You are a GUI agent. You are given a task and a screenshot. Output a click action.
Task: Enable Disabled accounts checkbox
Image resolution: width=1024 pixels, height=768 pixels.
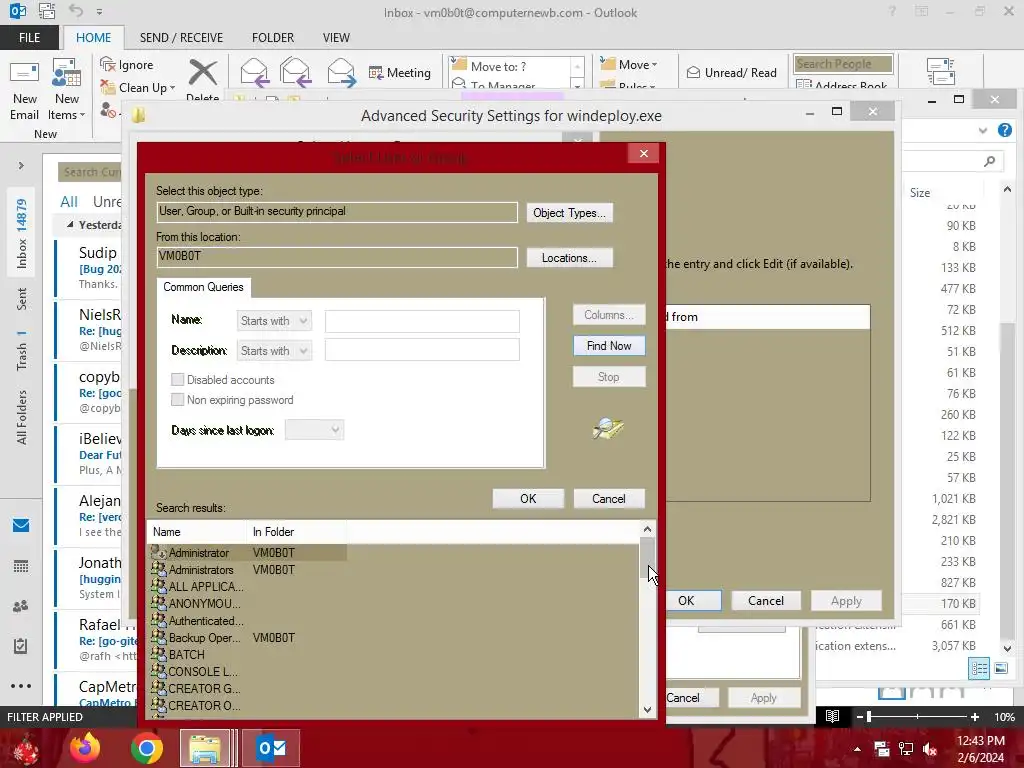(178, 379)
